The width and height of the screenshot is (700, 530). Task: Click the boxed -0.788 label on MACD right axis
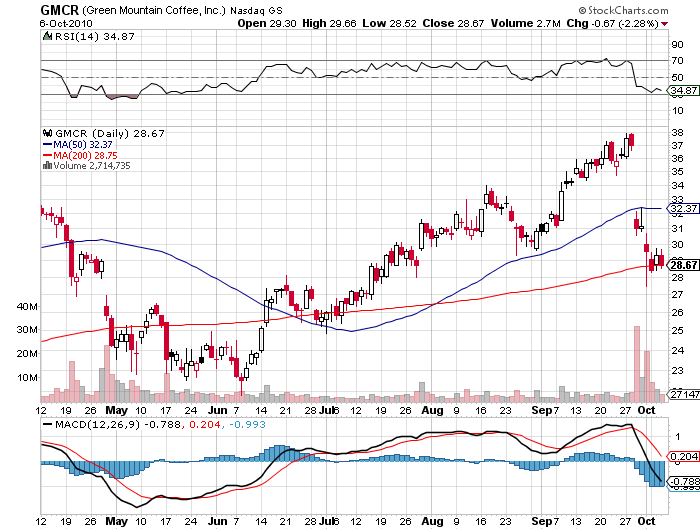click(683, 482)
